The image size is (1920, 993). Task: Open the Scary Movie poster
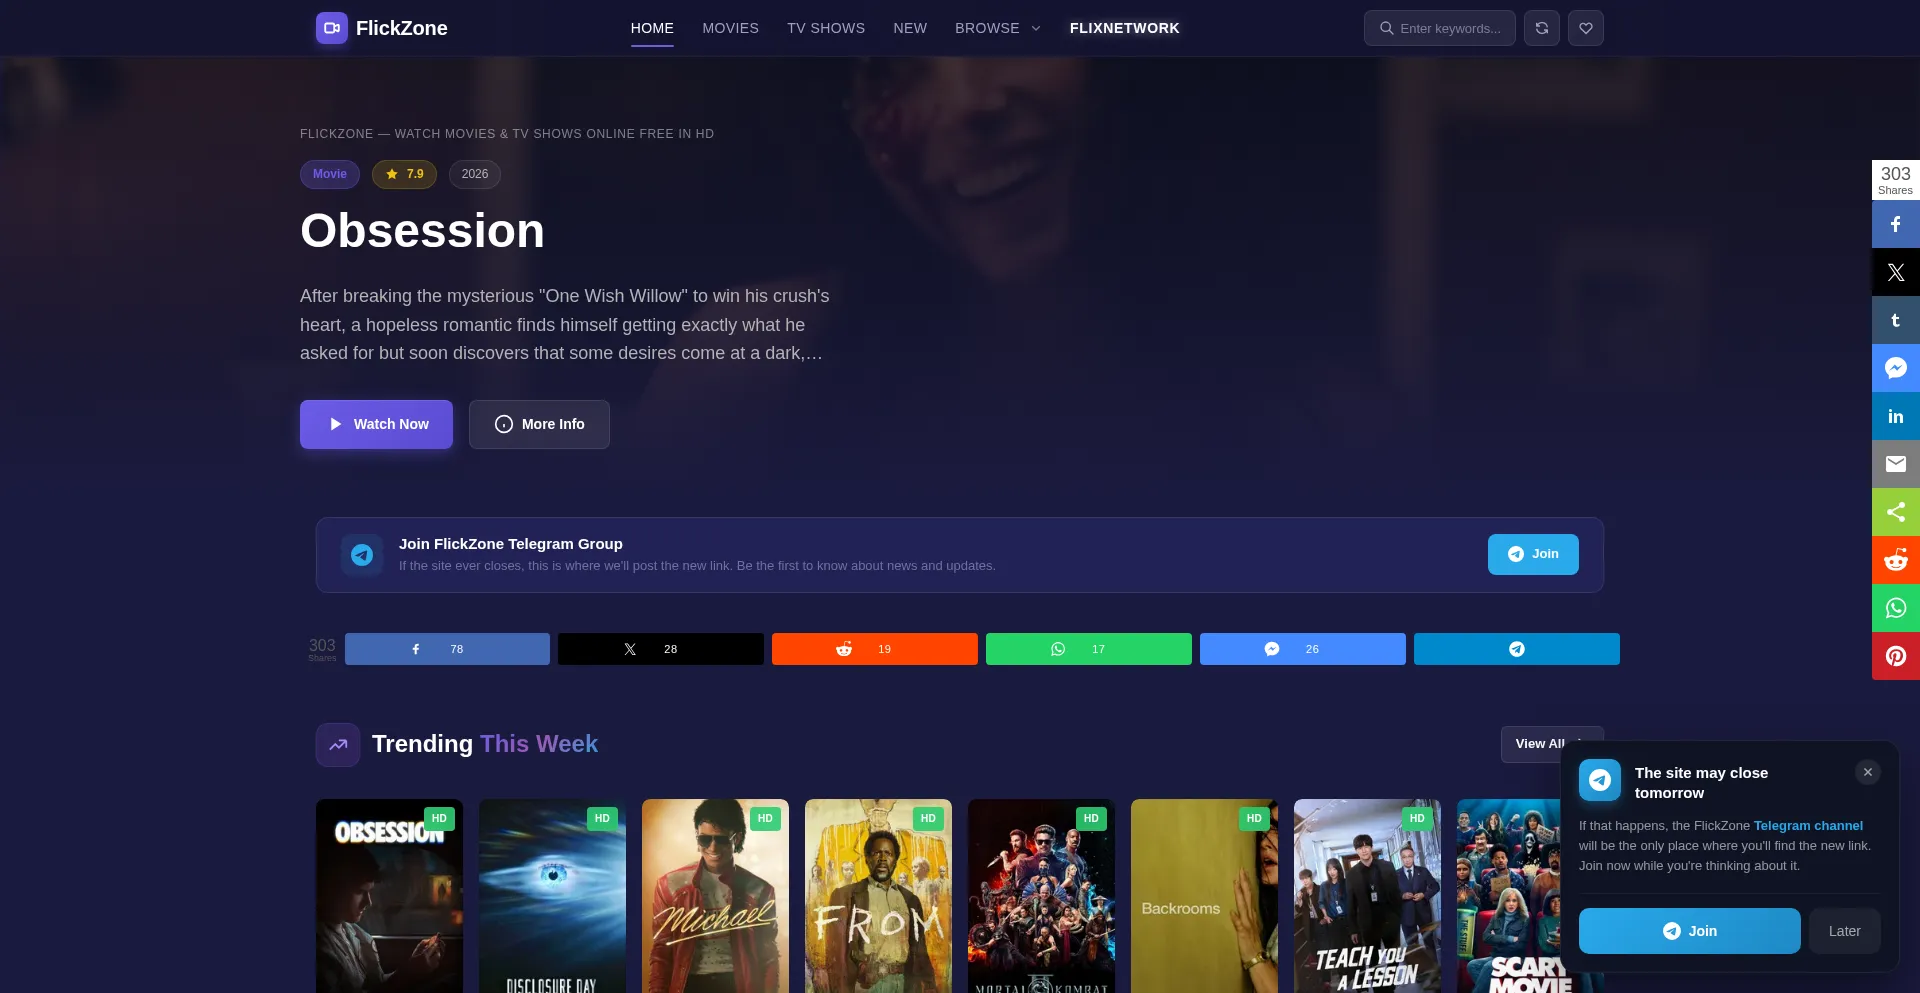click(1508, 896)
